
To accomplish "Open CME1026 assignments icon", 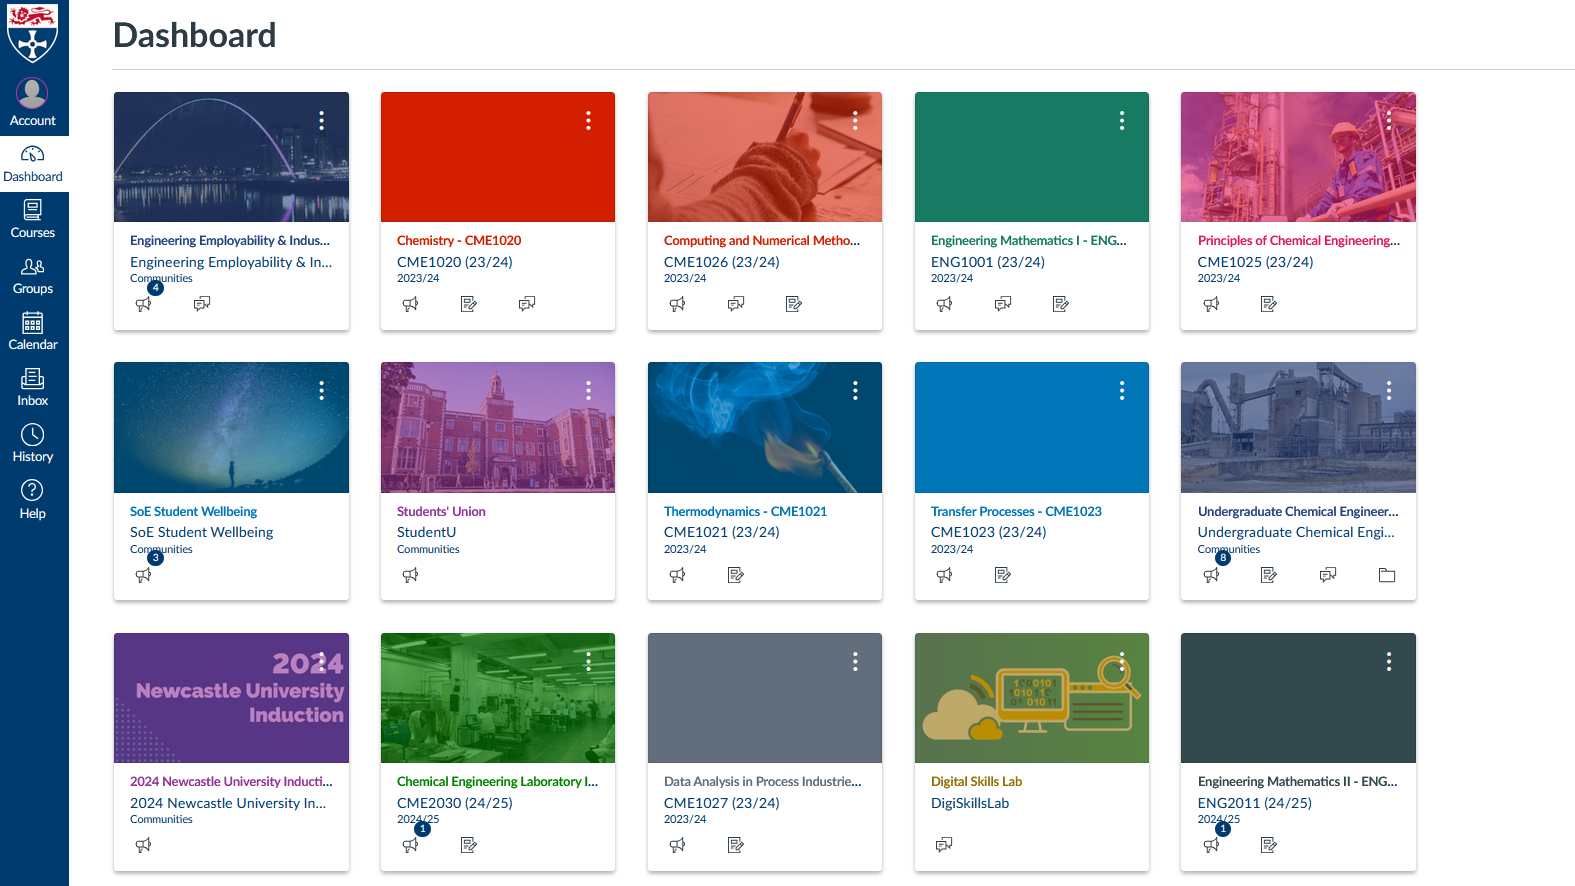I will [x=794, y=304].
